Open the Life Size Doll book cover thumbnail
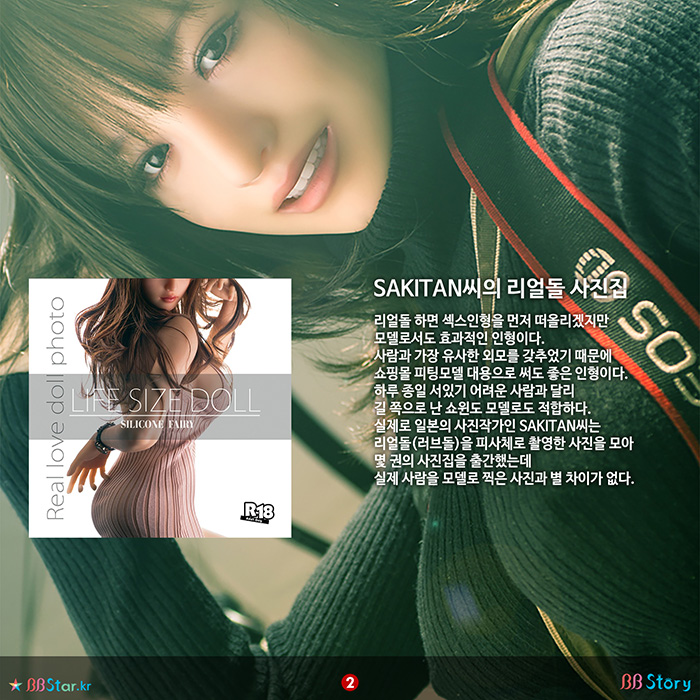700x700 pixels. (160, 408)
